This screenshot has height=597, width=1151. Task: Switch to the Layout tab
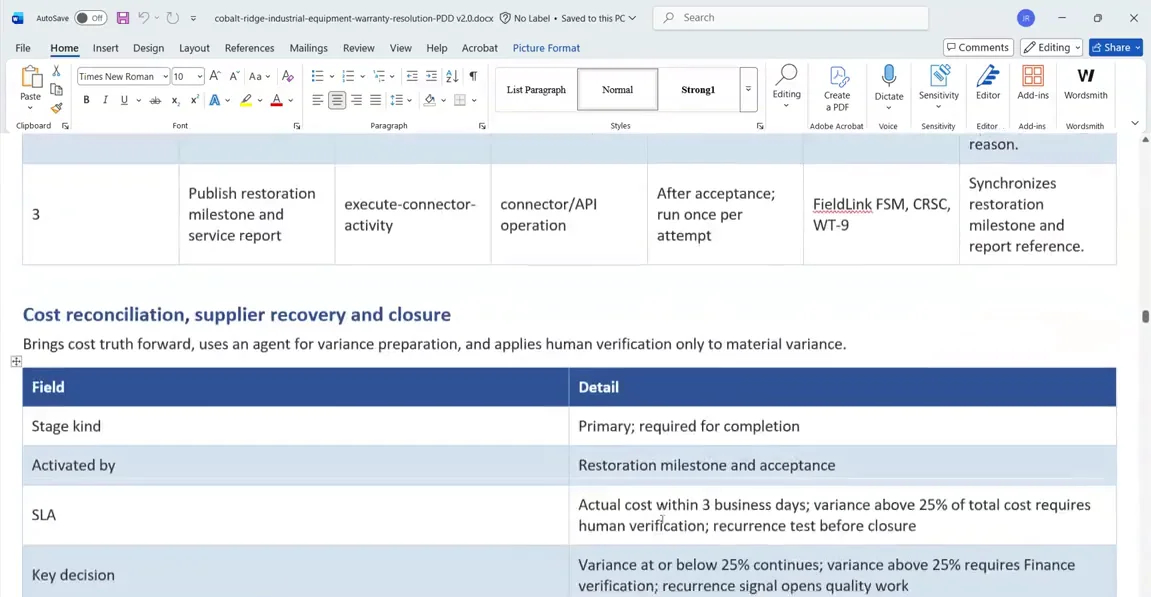click(x=194, y=48)
